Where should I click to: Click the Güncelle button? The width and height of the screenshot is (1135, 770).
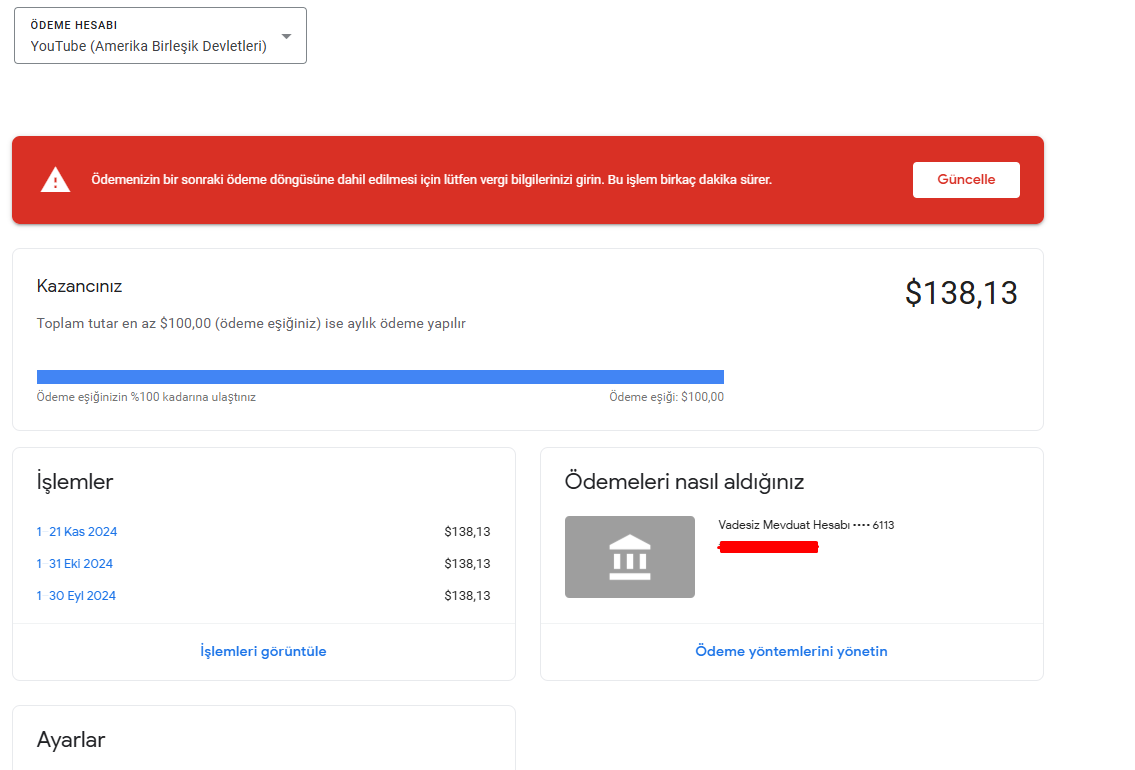click(966, 179)
